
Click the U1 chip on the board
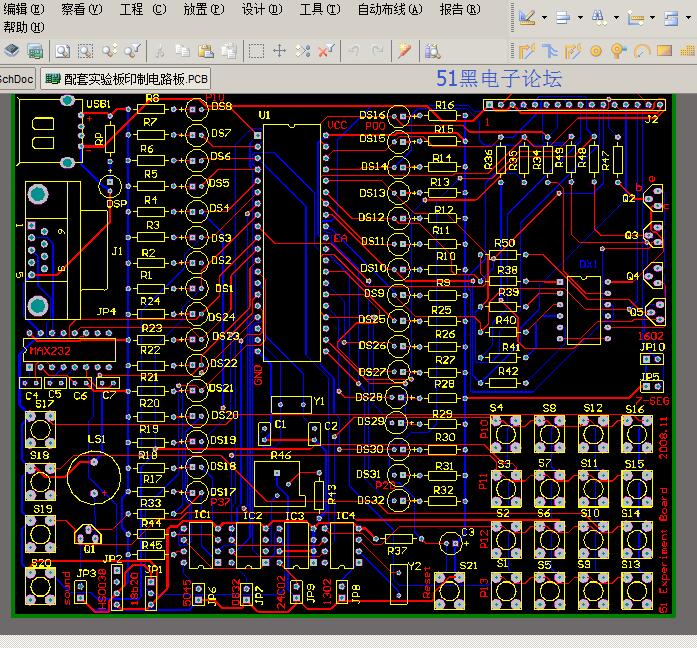[292, 243]
